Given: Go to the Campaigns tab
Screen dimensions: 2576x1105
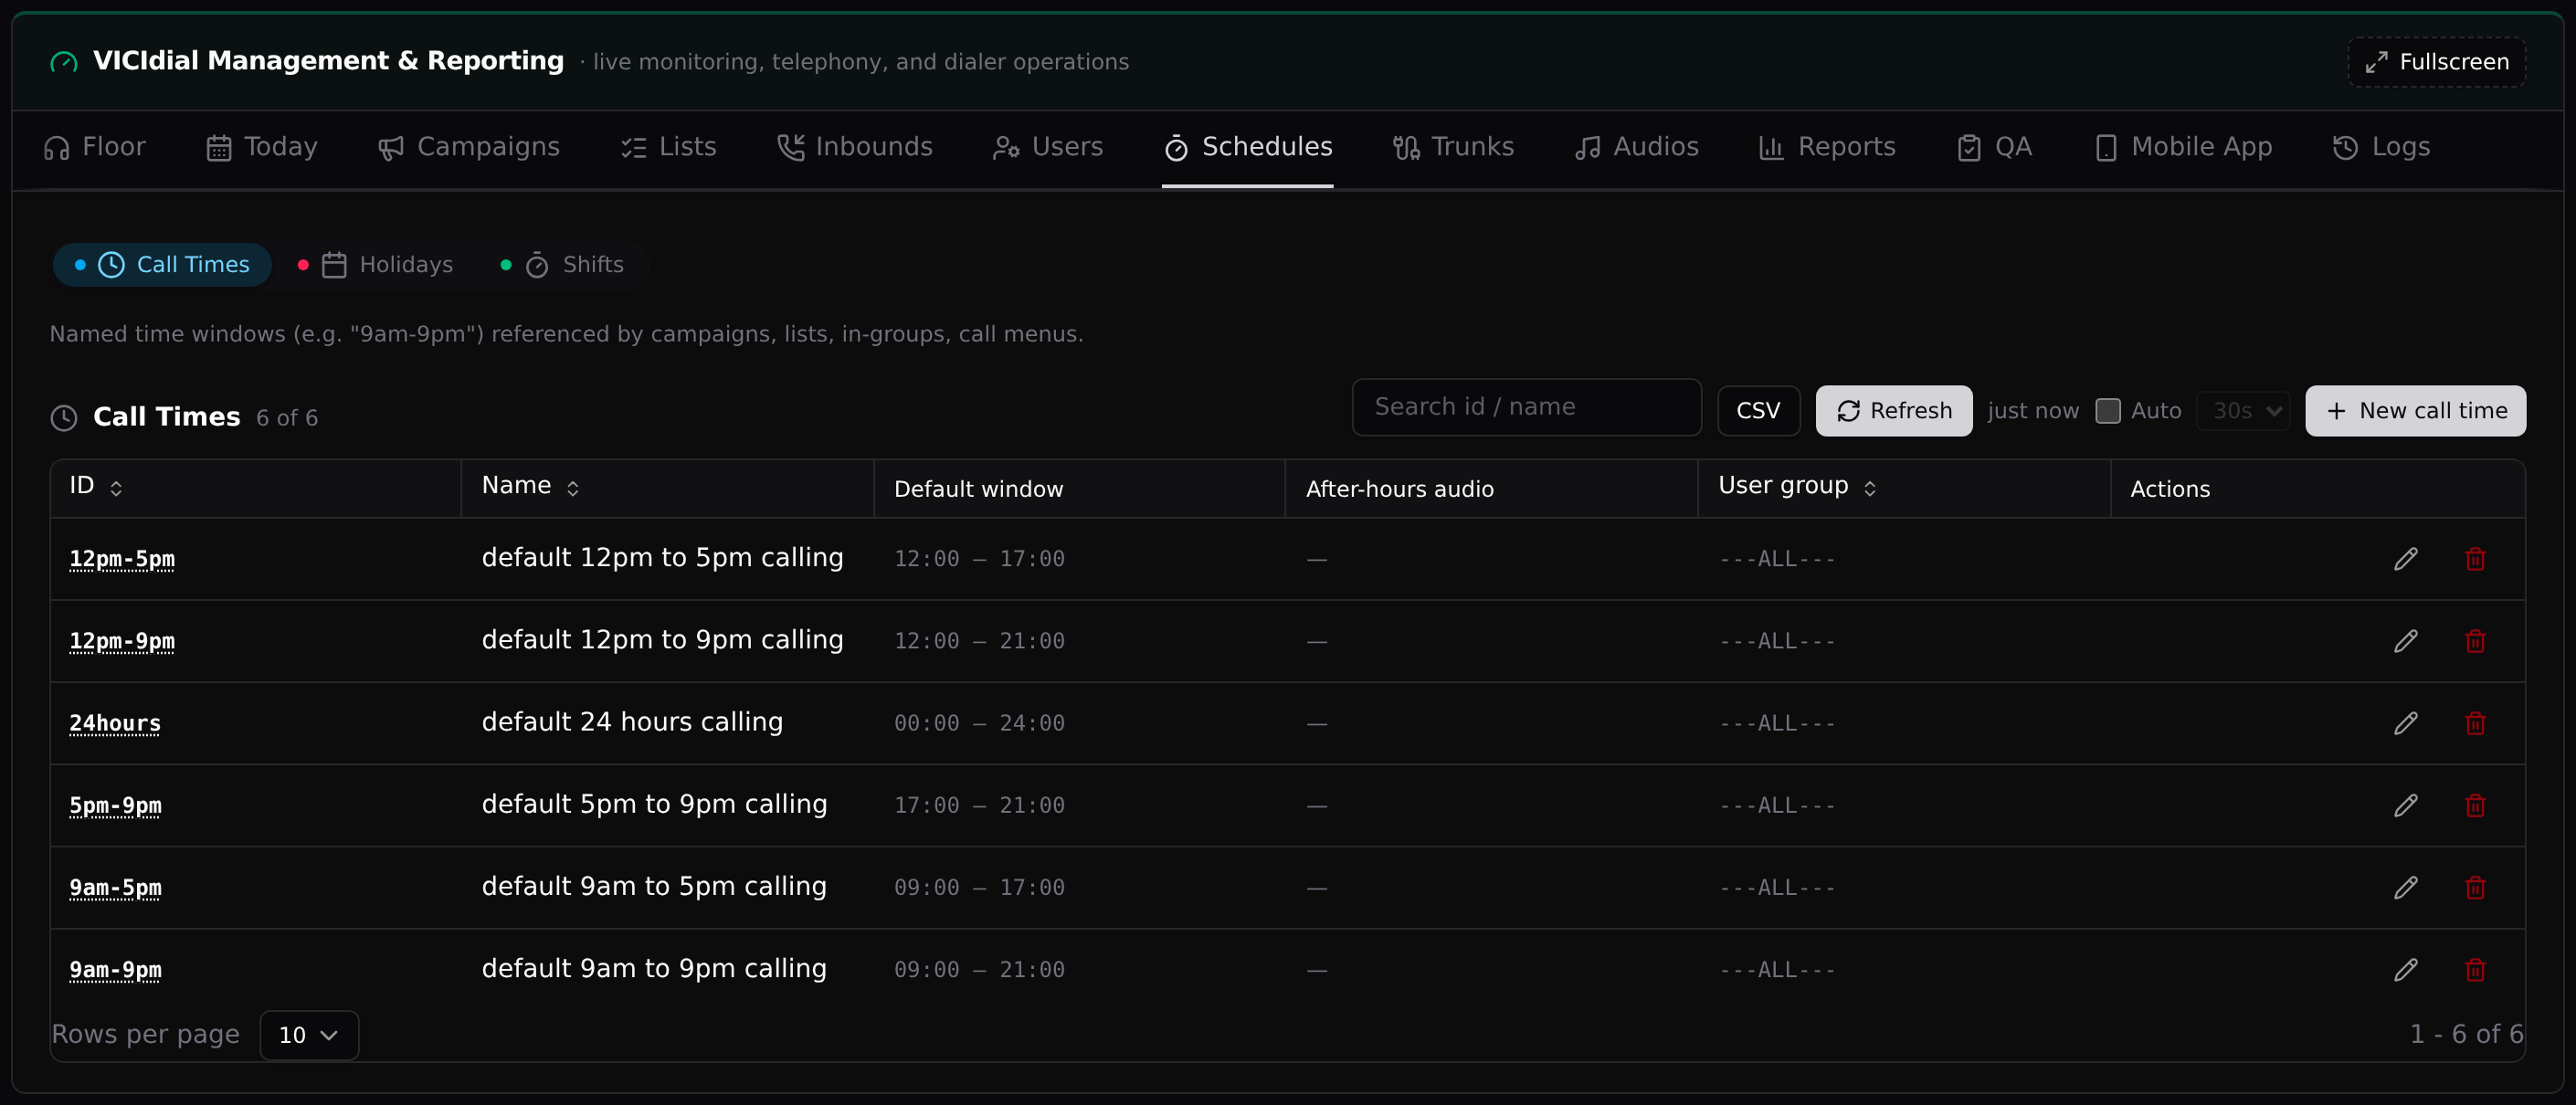Looking at the screenshot, I should point(469,147).
